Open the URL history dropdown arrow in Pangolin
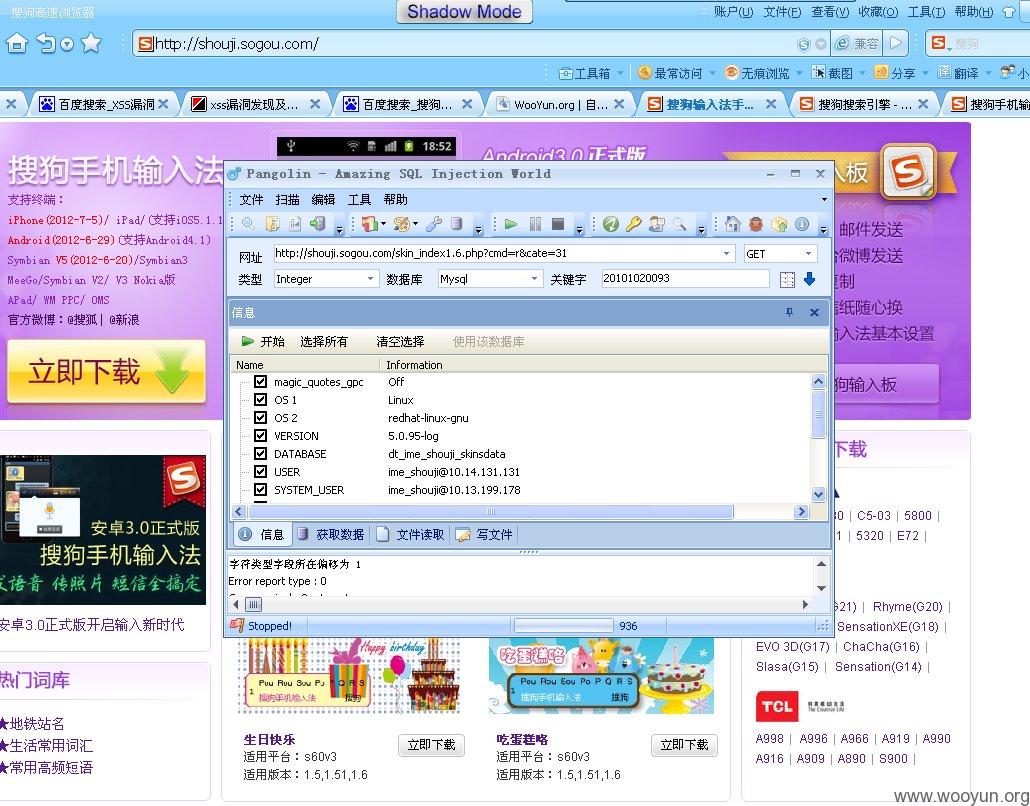This screenshot has height=806, width=1030. pyautogui.click(x=727, y=254)
